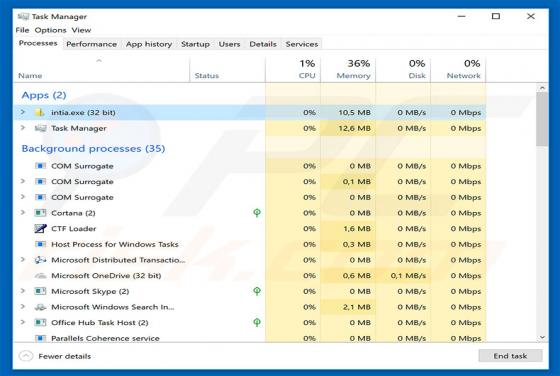Open the File menu
The width and height of the screenshot is (560, 376).
(x=22, y=30)
